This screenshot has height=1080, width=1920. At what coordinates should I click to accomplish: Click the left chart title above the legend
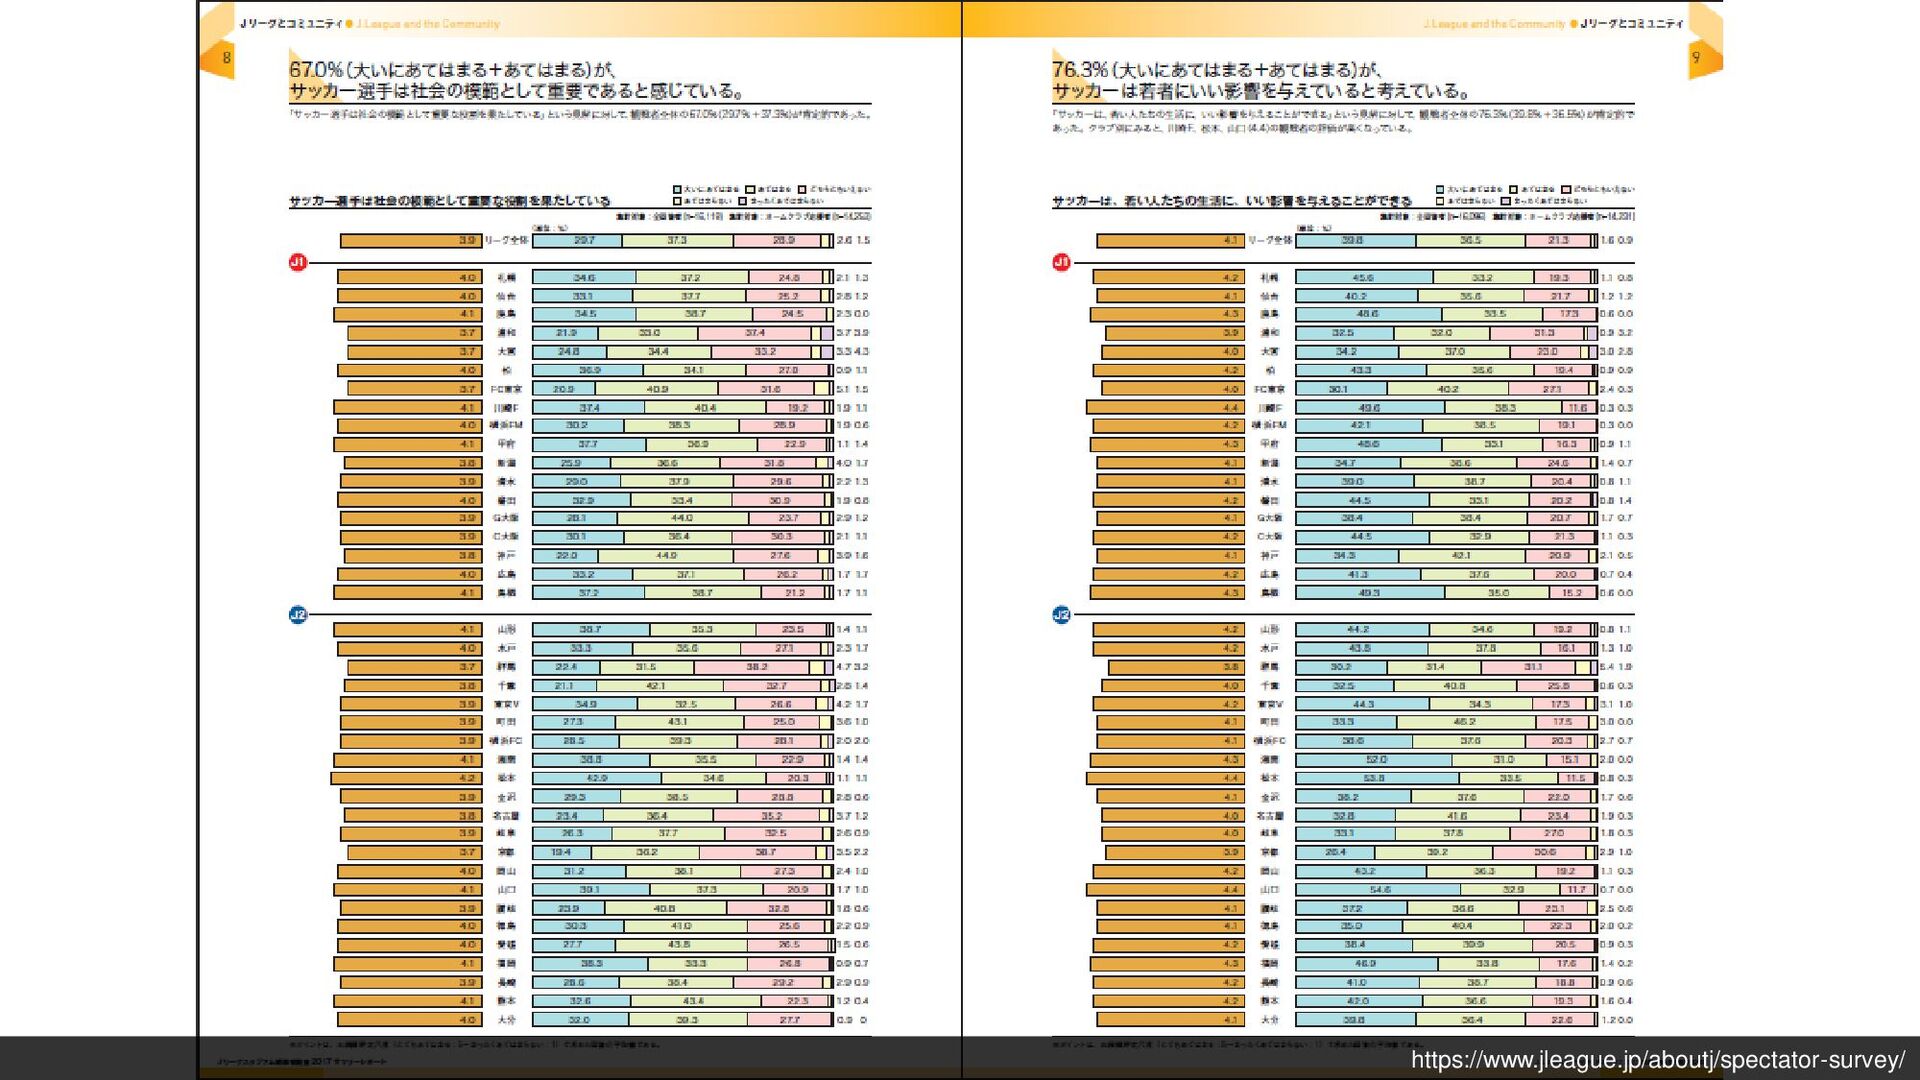[450, 201]
